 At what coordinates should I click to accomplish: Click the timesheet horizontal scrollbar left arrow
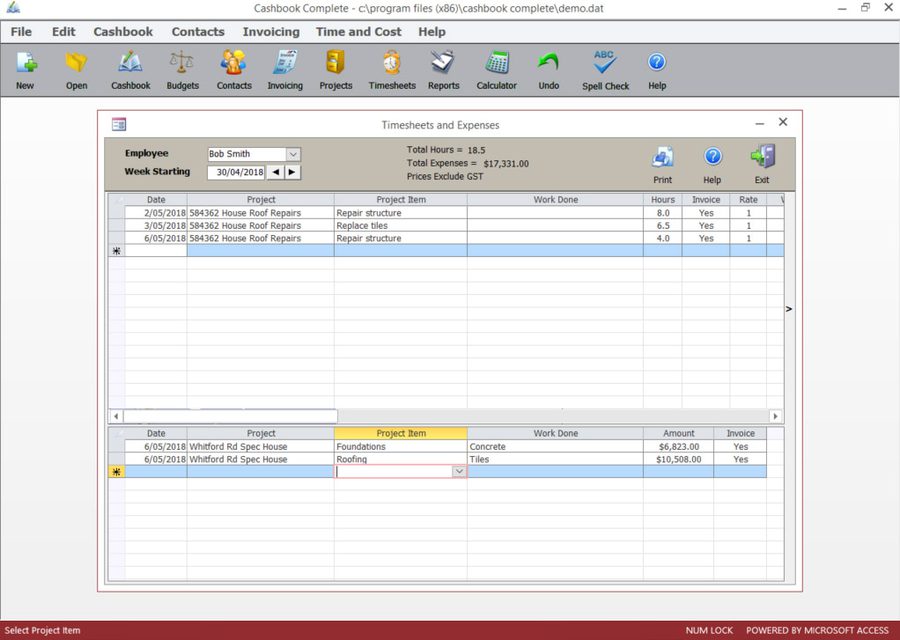coord(116,416)
